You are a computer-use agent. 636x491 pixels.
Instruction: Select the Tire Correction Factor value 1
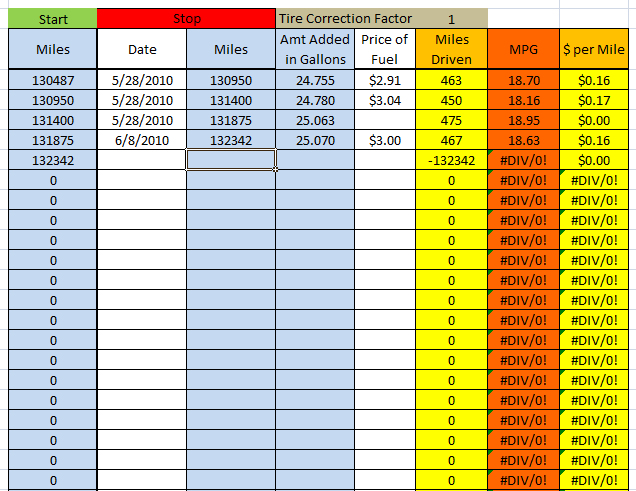pyautogui.click(x=451, y=19)
